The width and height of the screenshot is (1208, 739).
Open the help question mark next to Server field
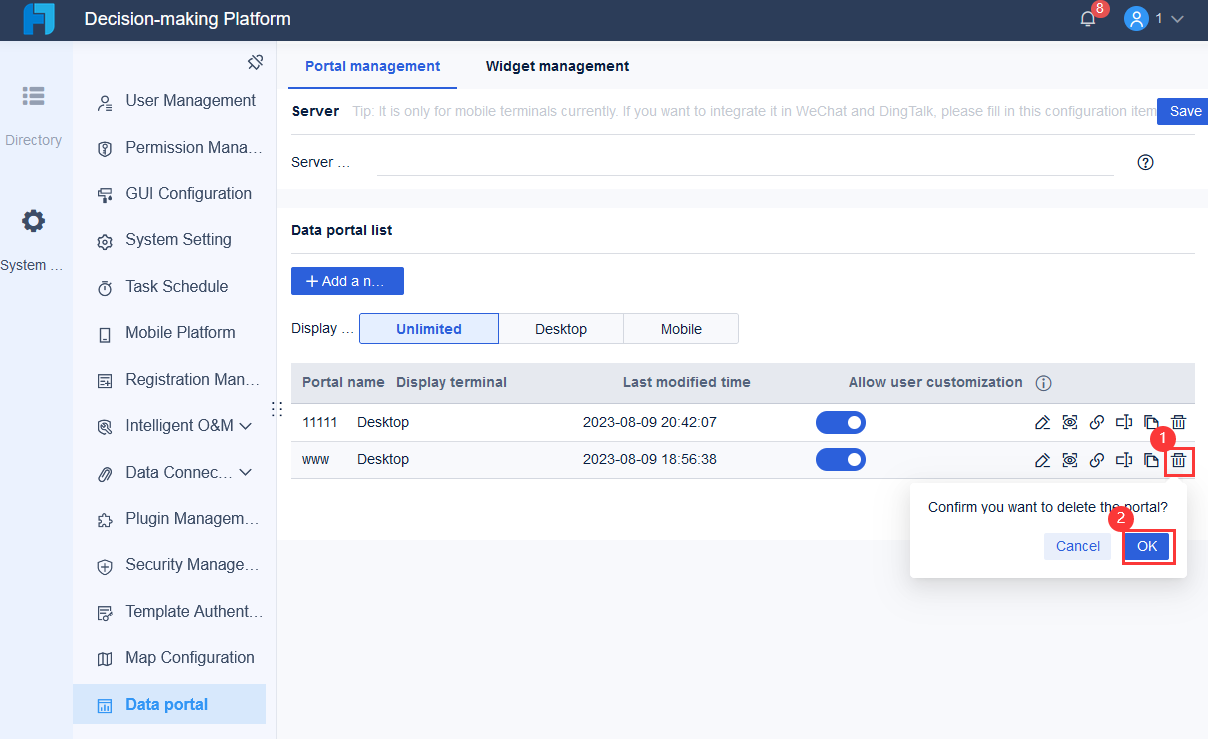coord(1146,161)
